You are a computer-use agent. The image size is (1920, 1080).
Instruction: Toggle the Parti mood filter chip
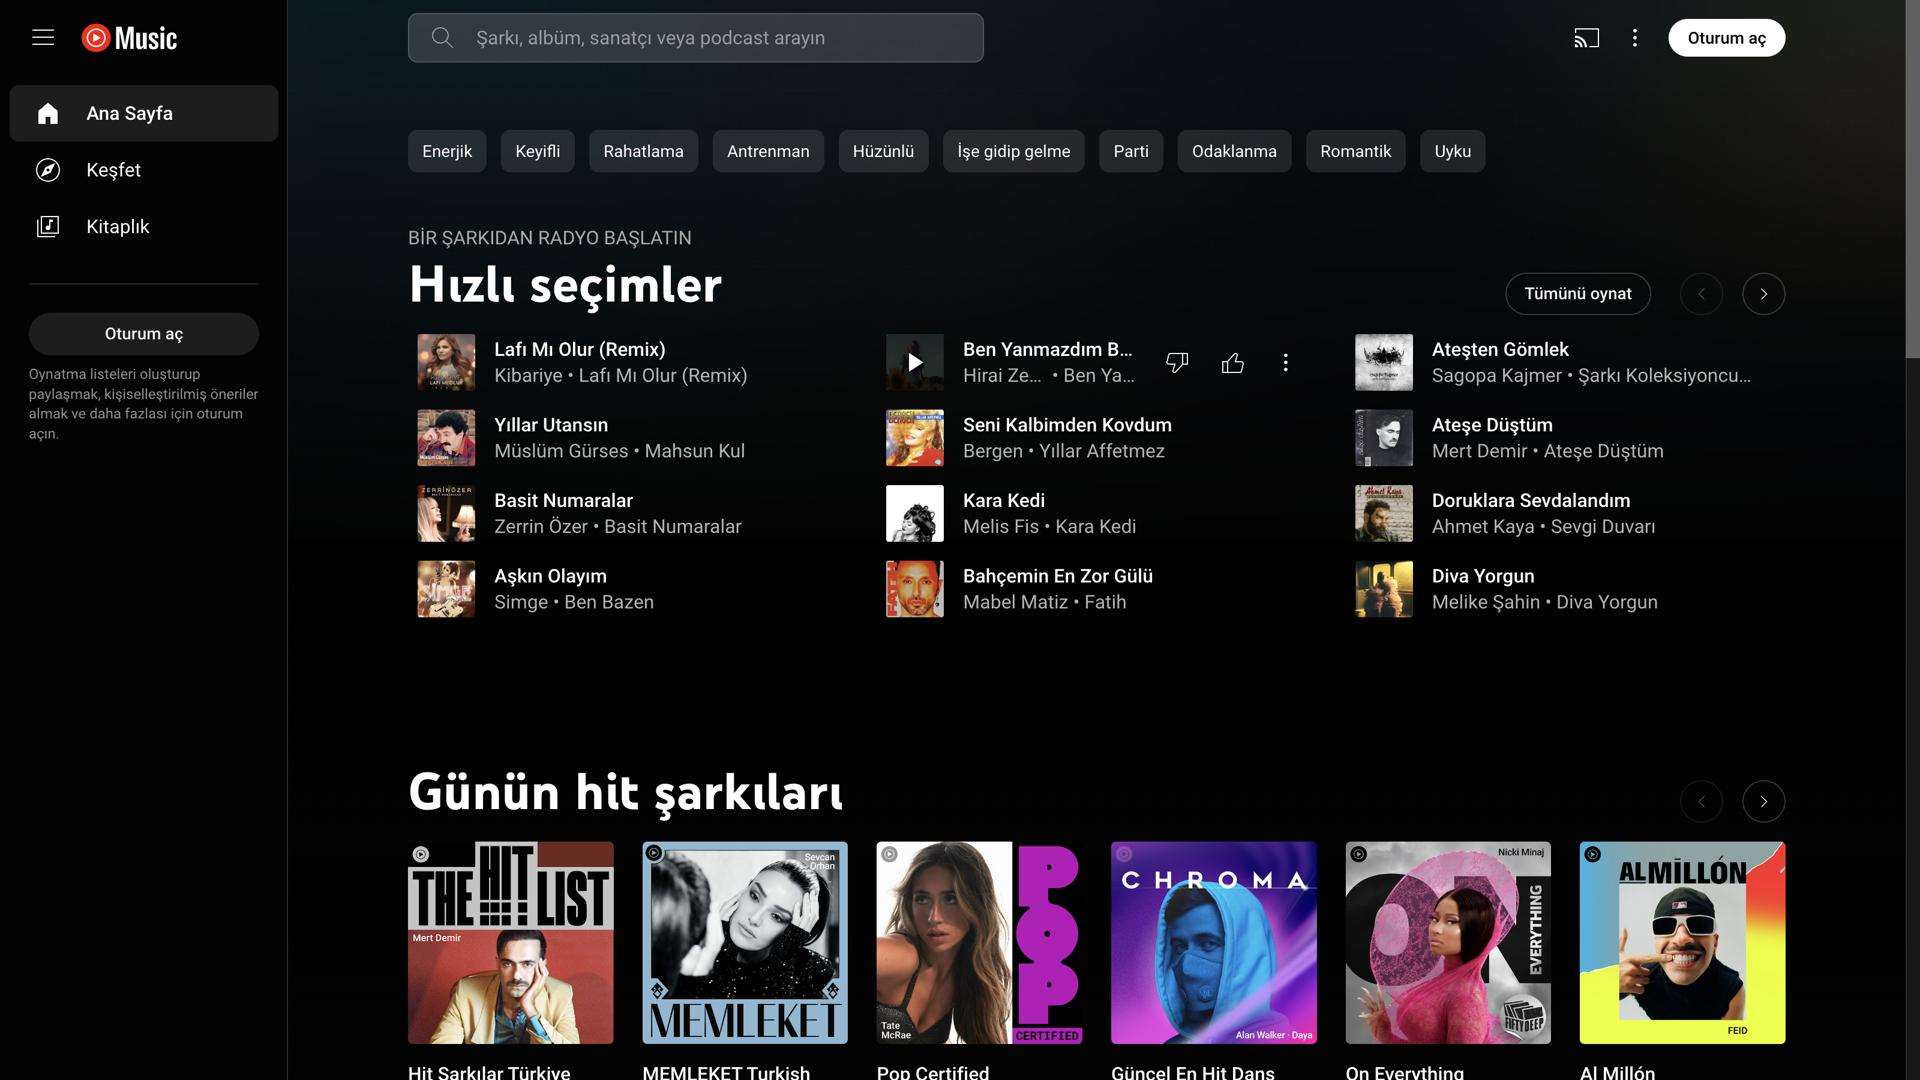(x=1130, y=151)
